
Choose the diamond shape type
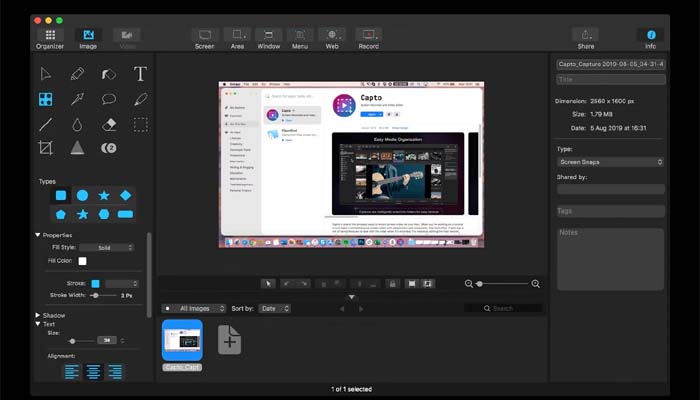coord(125,195)
